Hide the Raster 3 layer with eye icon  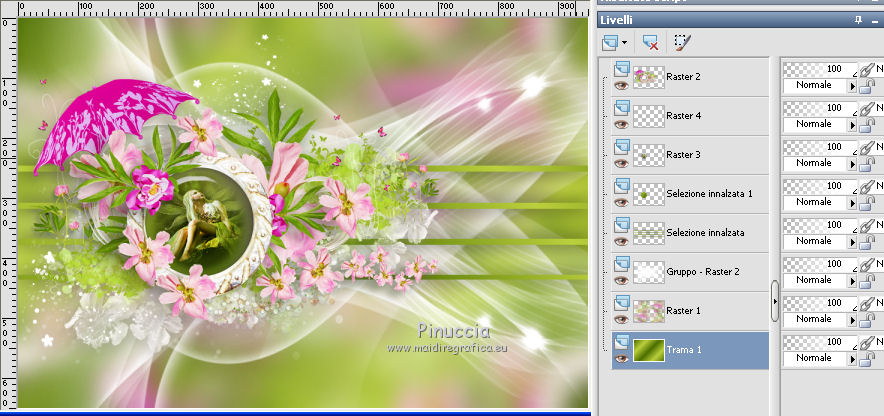click(x=621, y=163)
